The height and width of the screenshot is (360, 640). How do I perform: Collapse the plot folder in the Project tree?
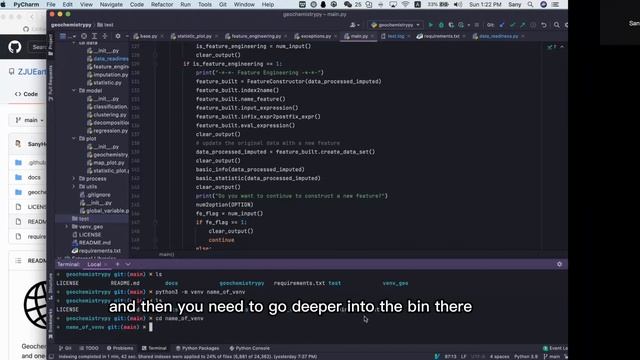[x=74, y=138]
